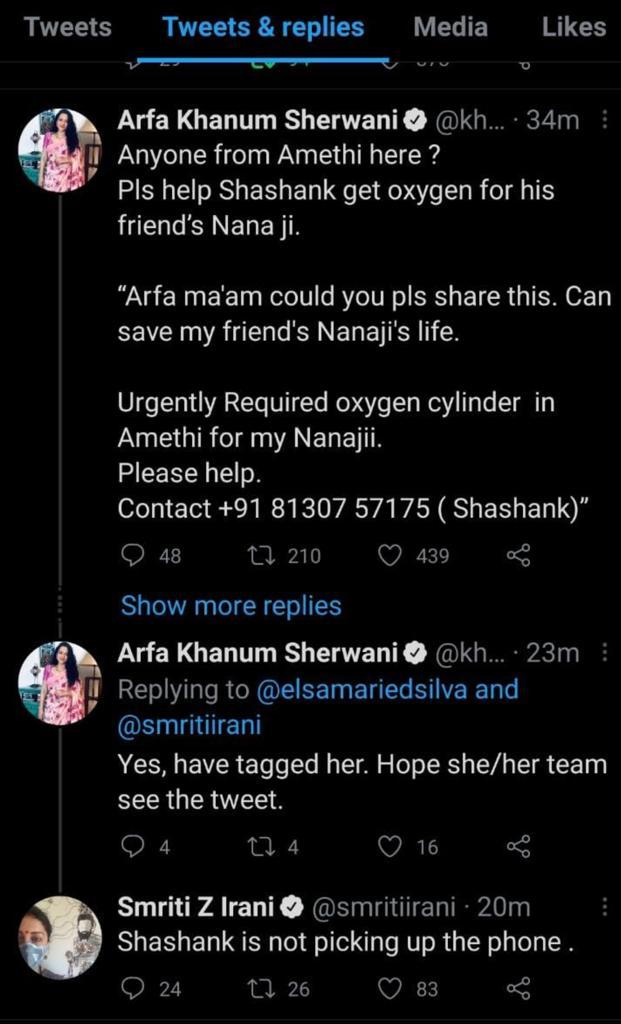Open more options for the 34m tweet
The image size is (621, 1024).
pyautogui.click(x=604, y=121)
